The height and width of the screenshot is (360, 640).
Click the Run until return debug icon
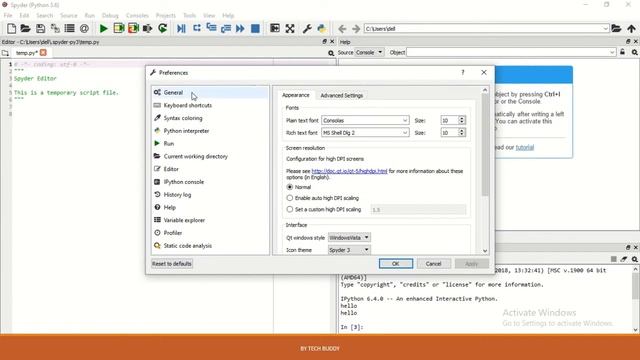click(x=226, y=28)
